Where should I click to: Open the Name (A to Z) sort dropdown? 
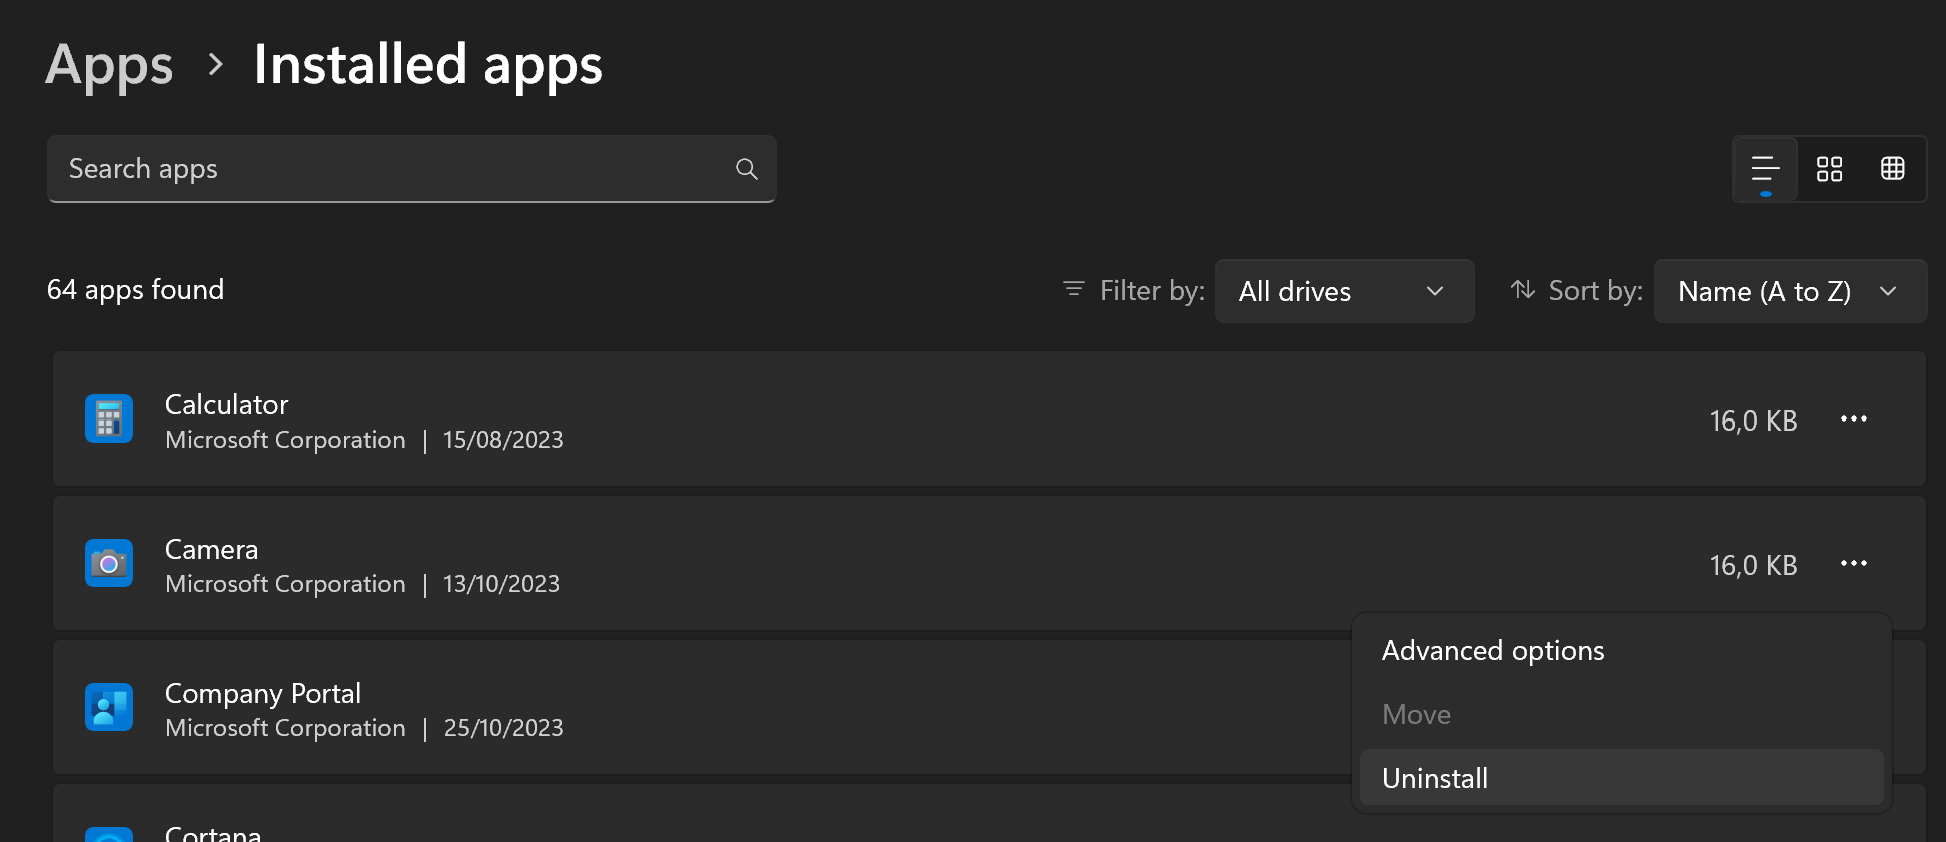pyautogui.click(x=1789, y=291)
